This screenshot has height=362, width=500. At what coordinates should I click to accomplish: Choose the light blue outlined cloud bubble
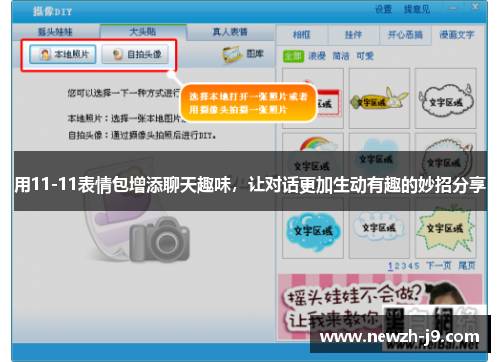[x=379, y=228]
